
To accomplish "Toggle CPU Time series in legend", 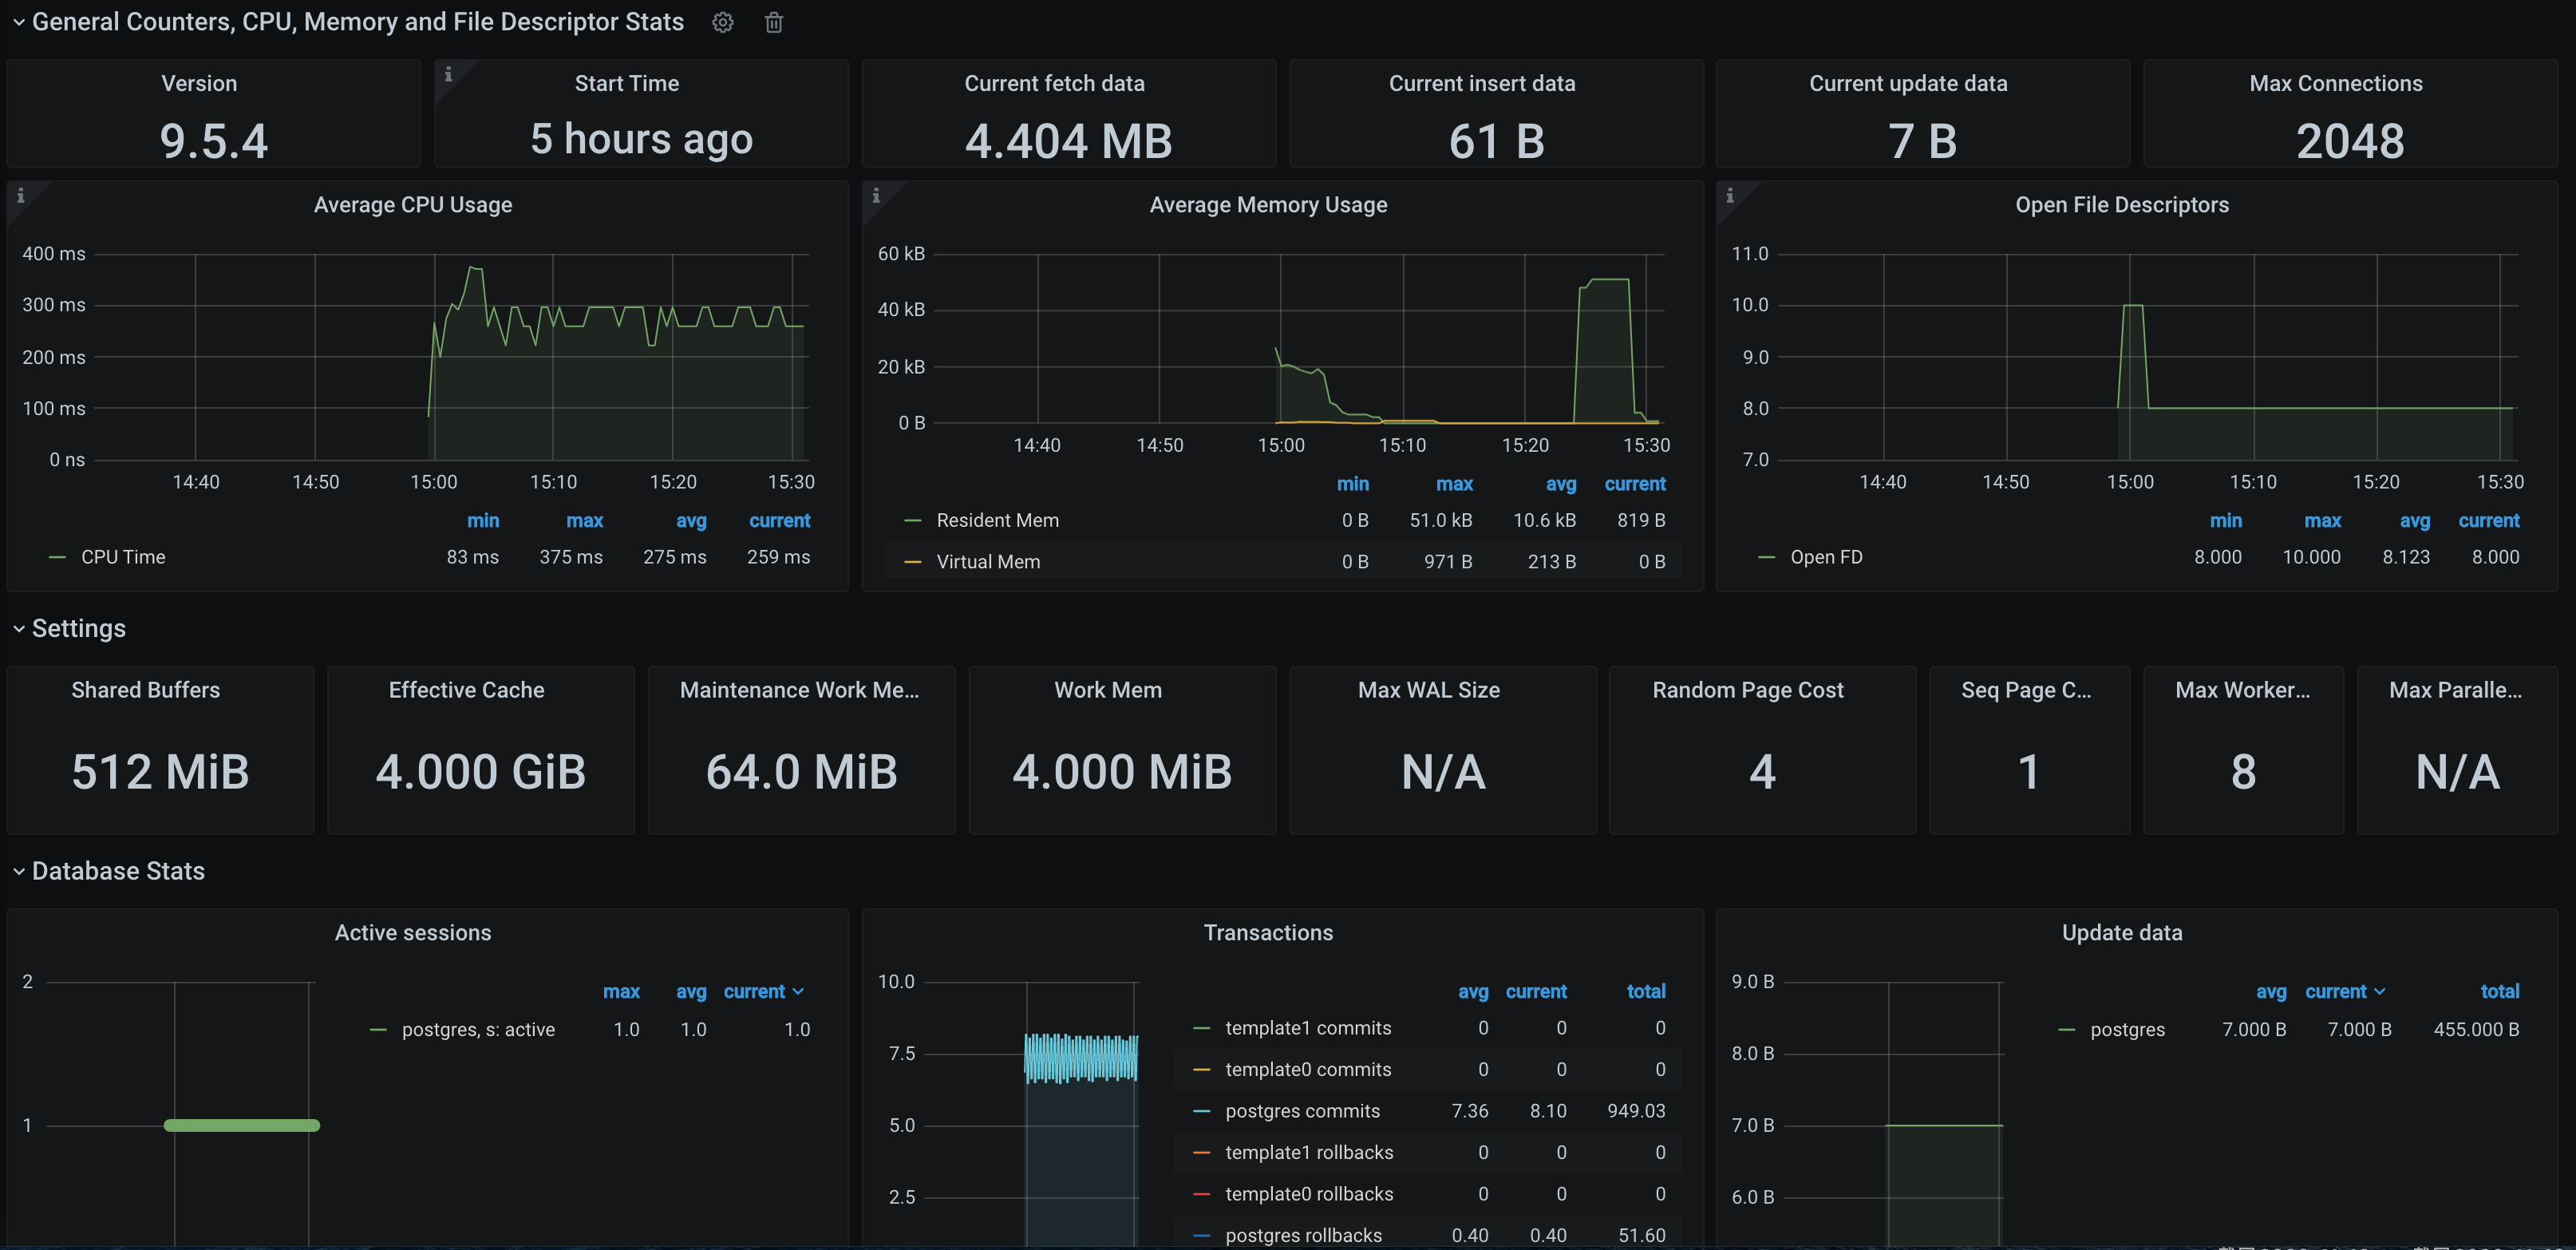I will pos(123,557).
